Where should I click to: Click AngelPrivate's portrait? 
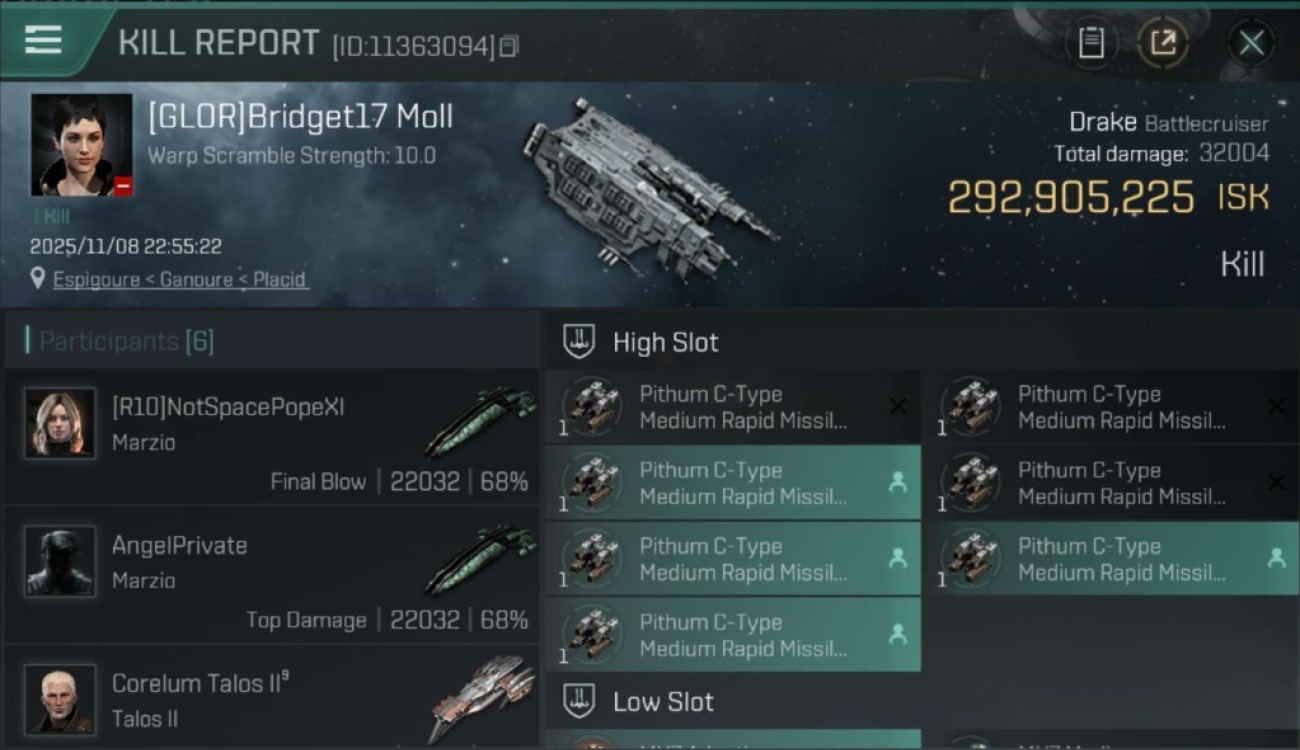[60, 561]
